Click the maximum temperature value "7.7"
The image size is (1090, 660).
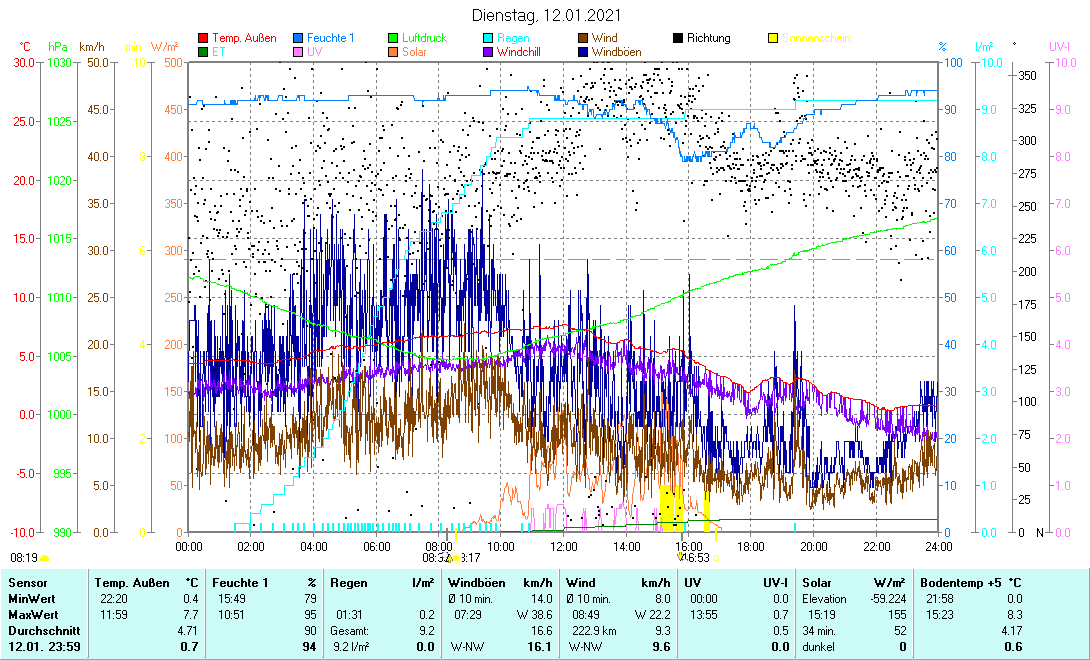(x=190, y=615)
